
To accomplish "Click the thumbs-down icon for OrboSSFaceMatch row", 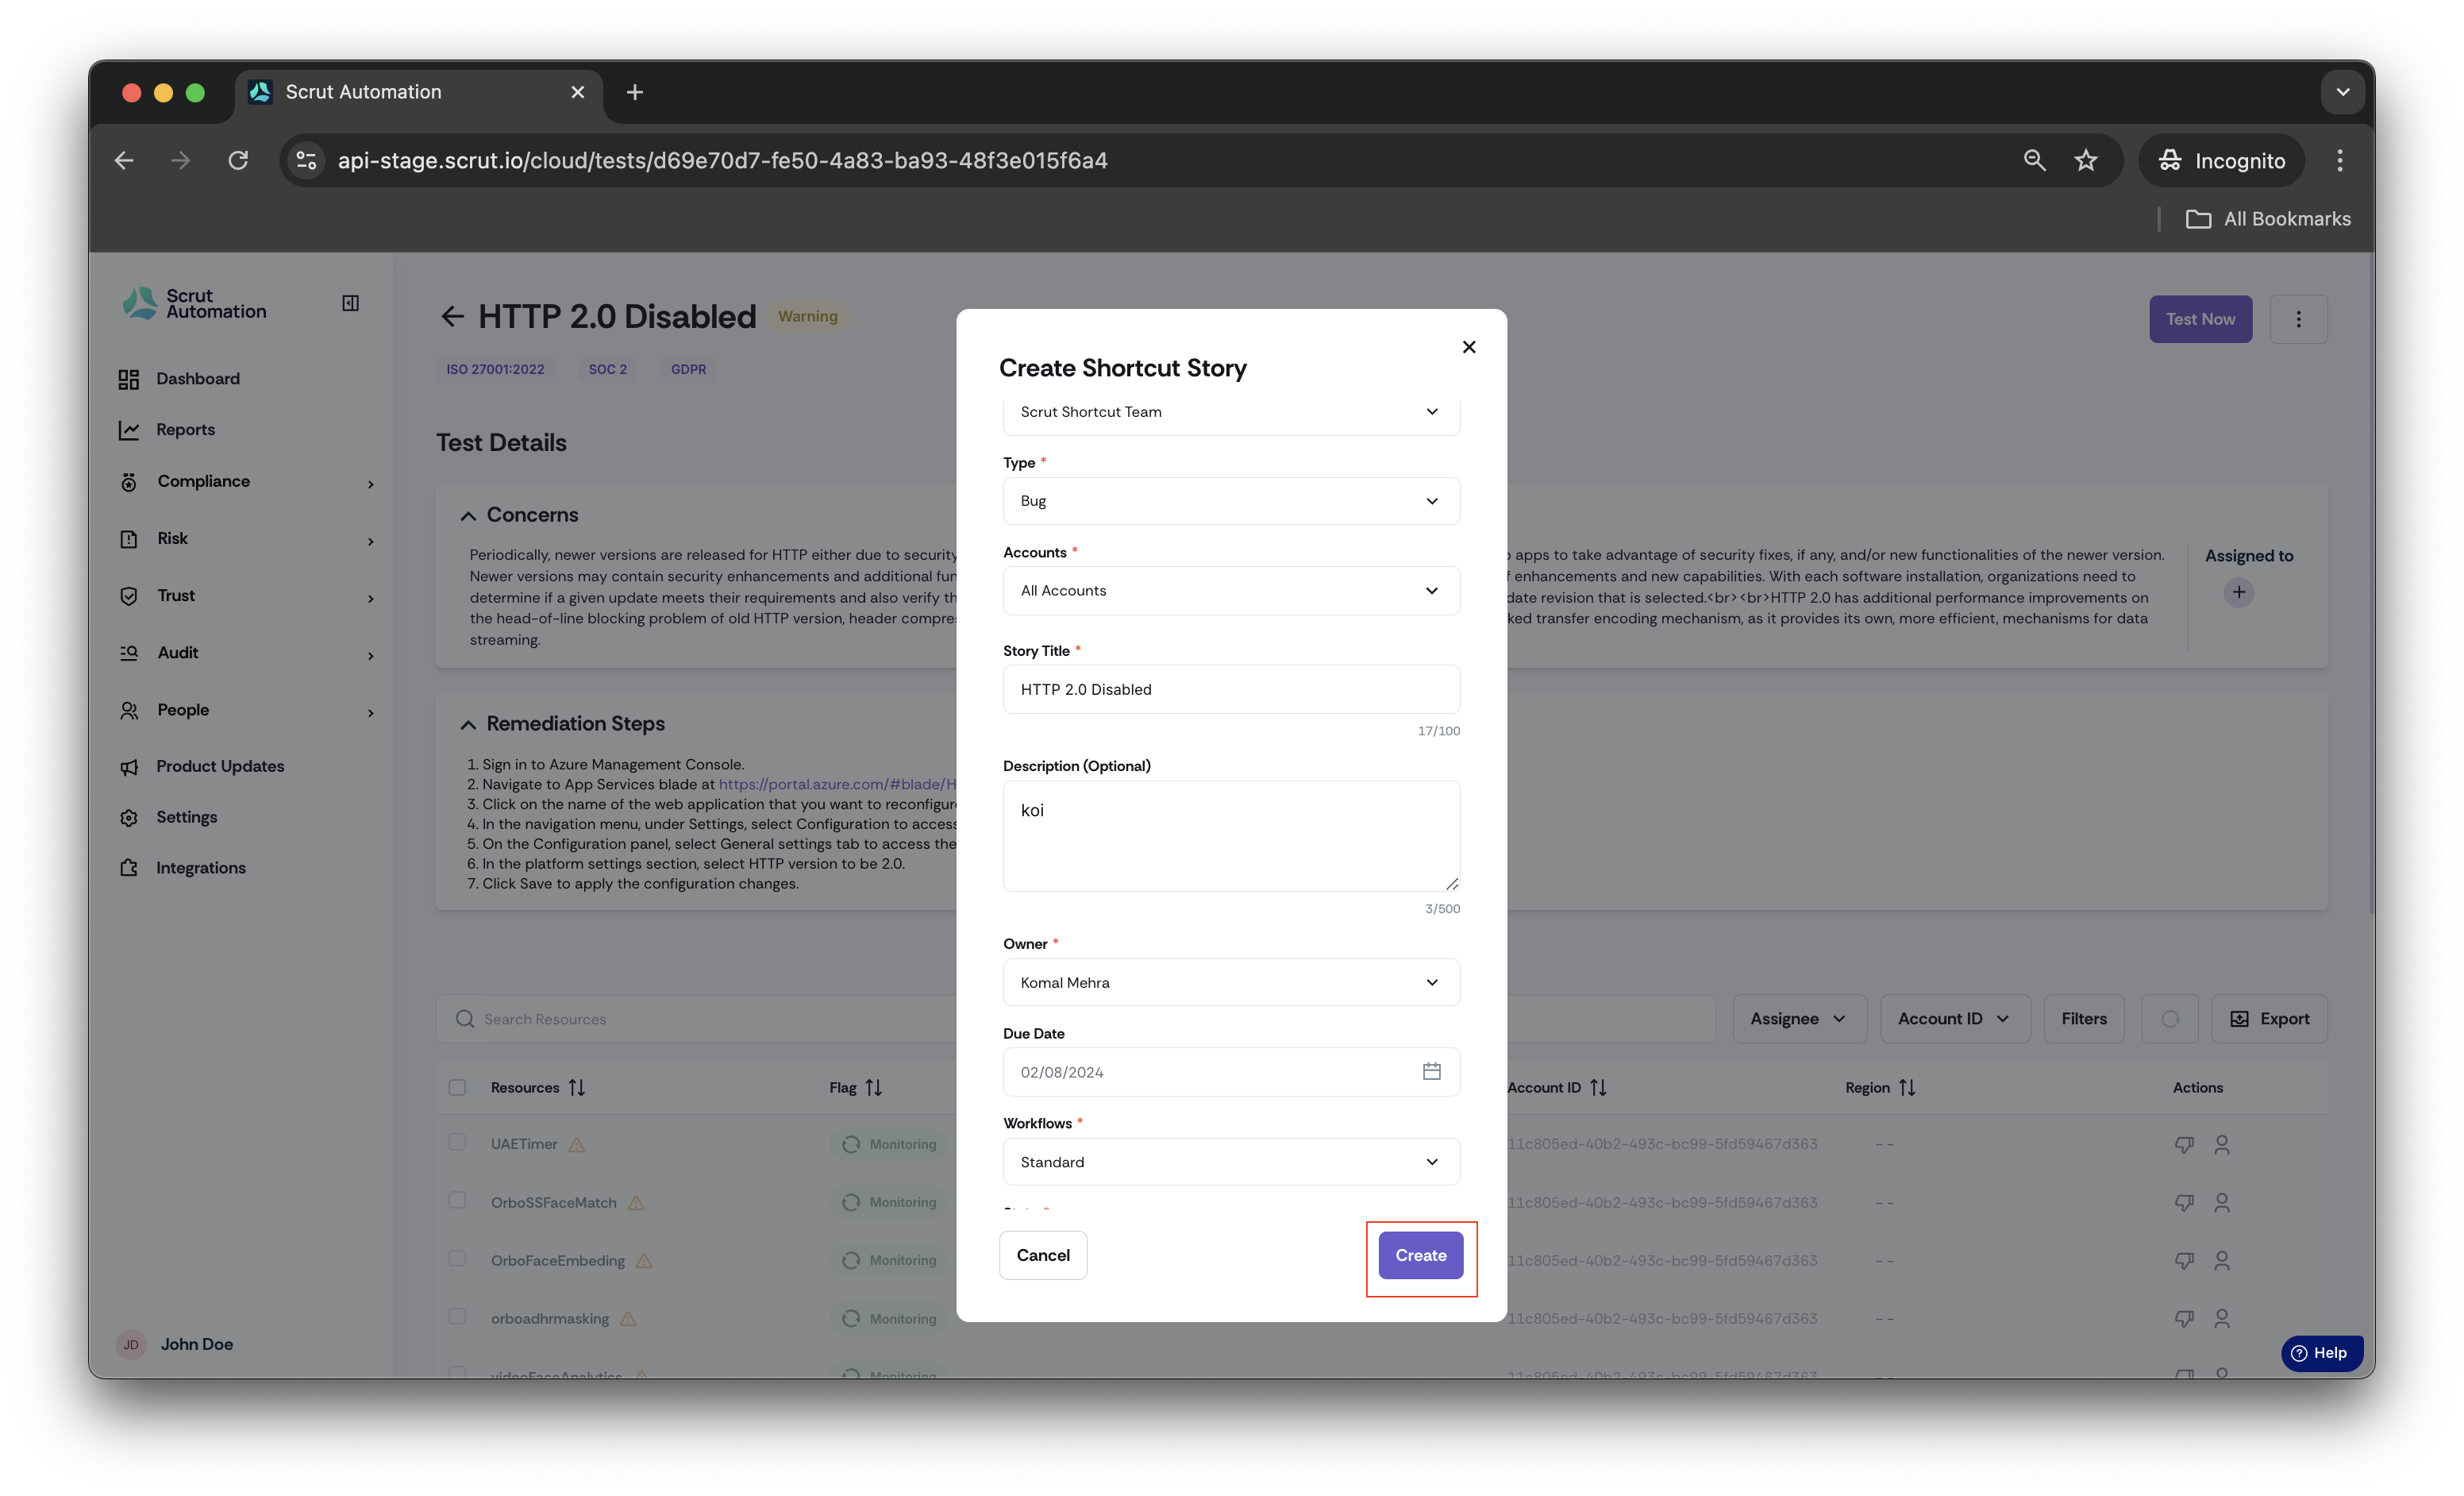I will (2184, 1202).
